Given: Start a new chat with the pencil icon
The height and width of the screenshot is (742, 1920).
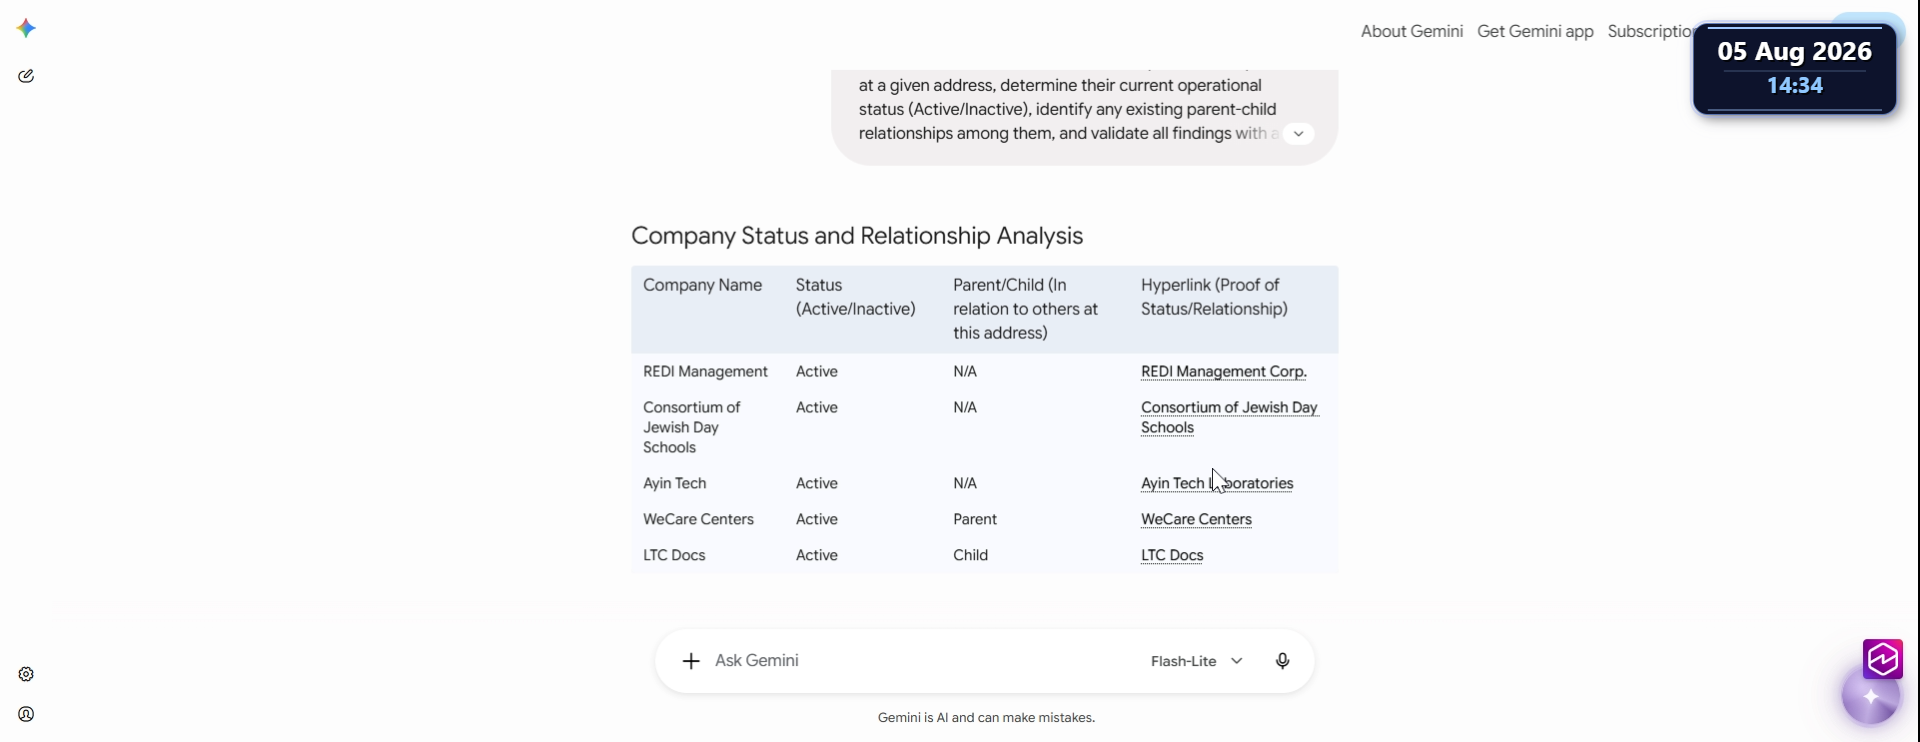Looking at the screenshot, I should 26,76.
